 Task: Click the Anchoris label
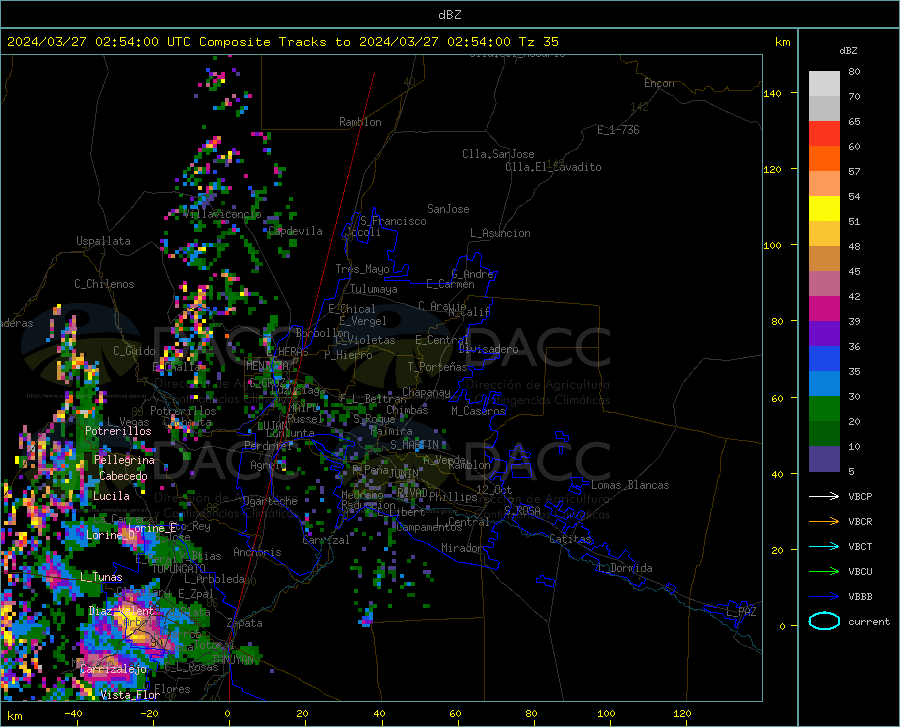coord(257,552)
